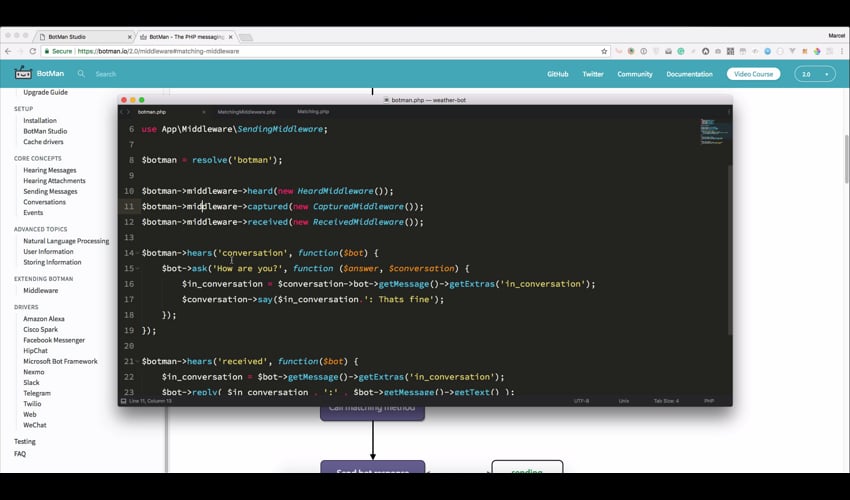Click the green circular extension icon in Chrome toolbar
The width and height of the screenshot is (850, 500).
click(x=680, y=51)
